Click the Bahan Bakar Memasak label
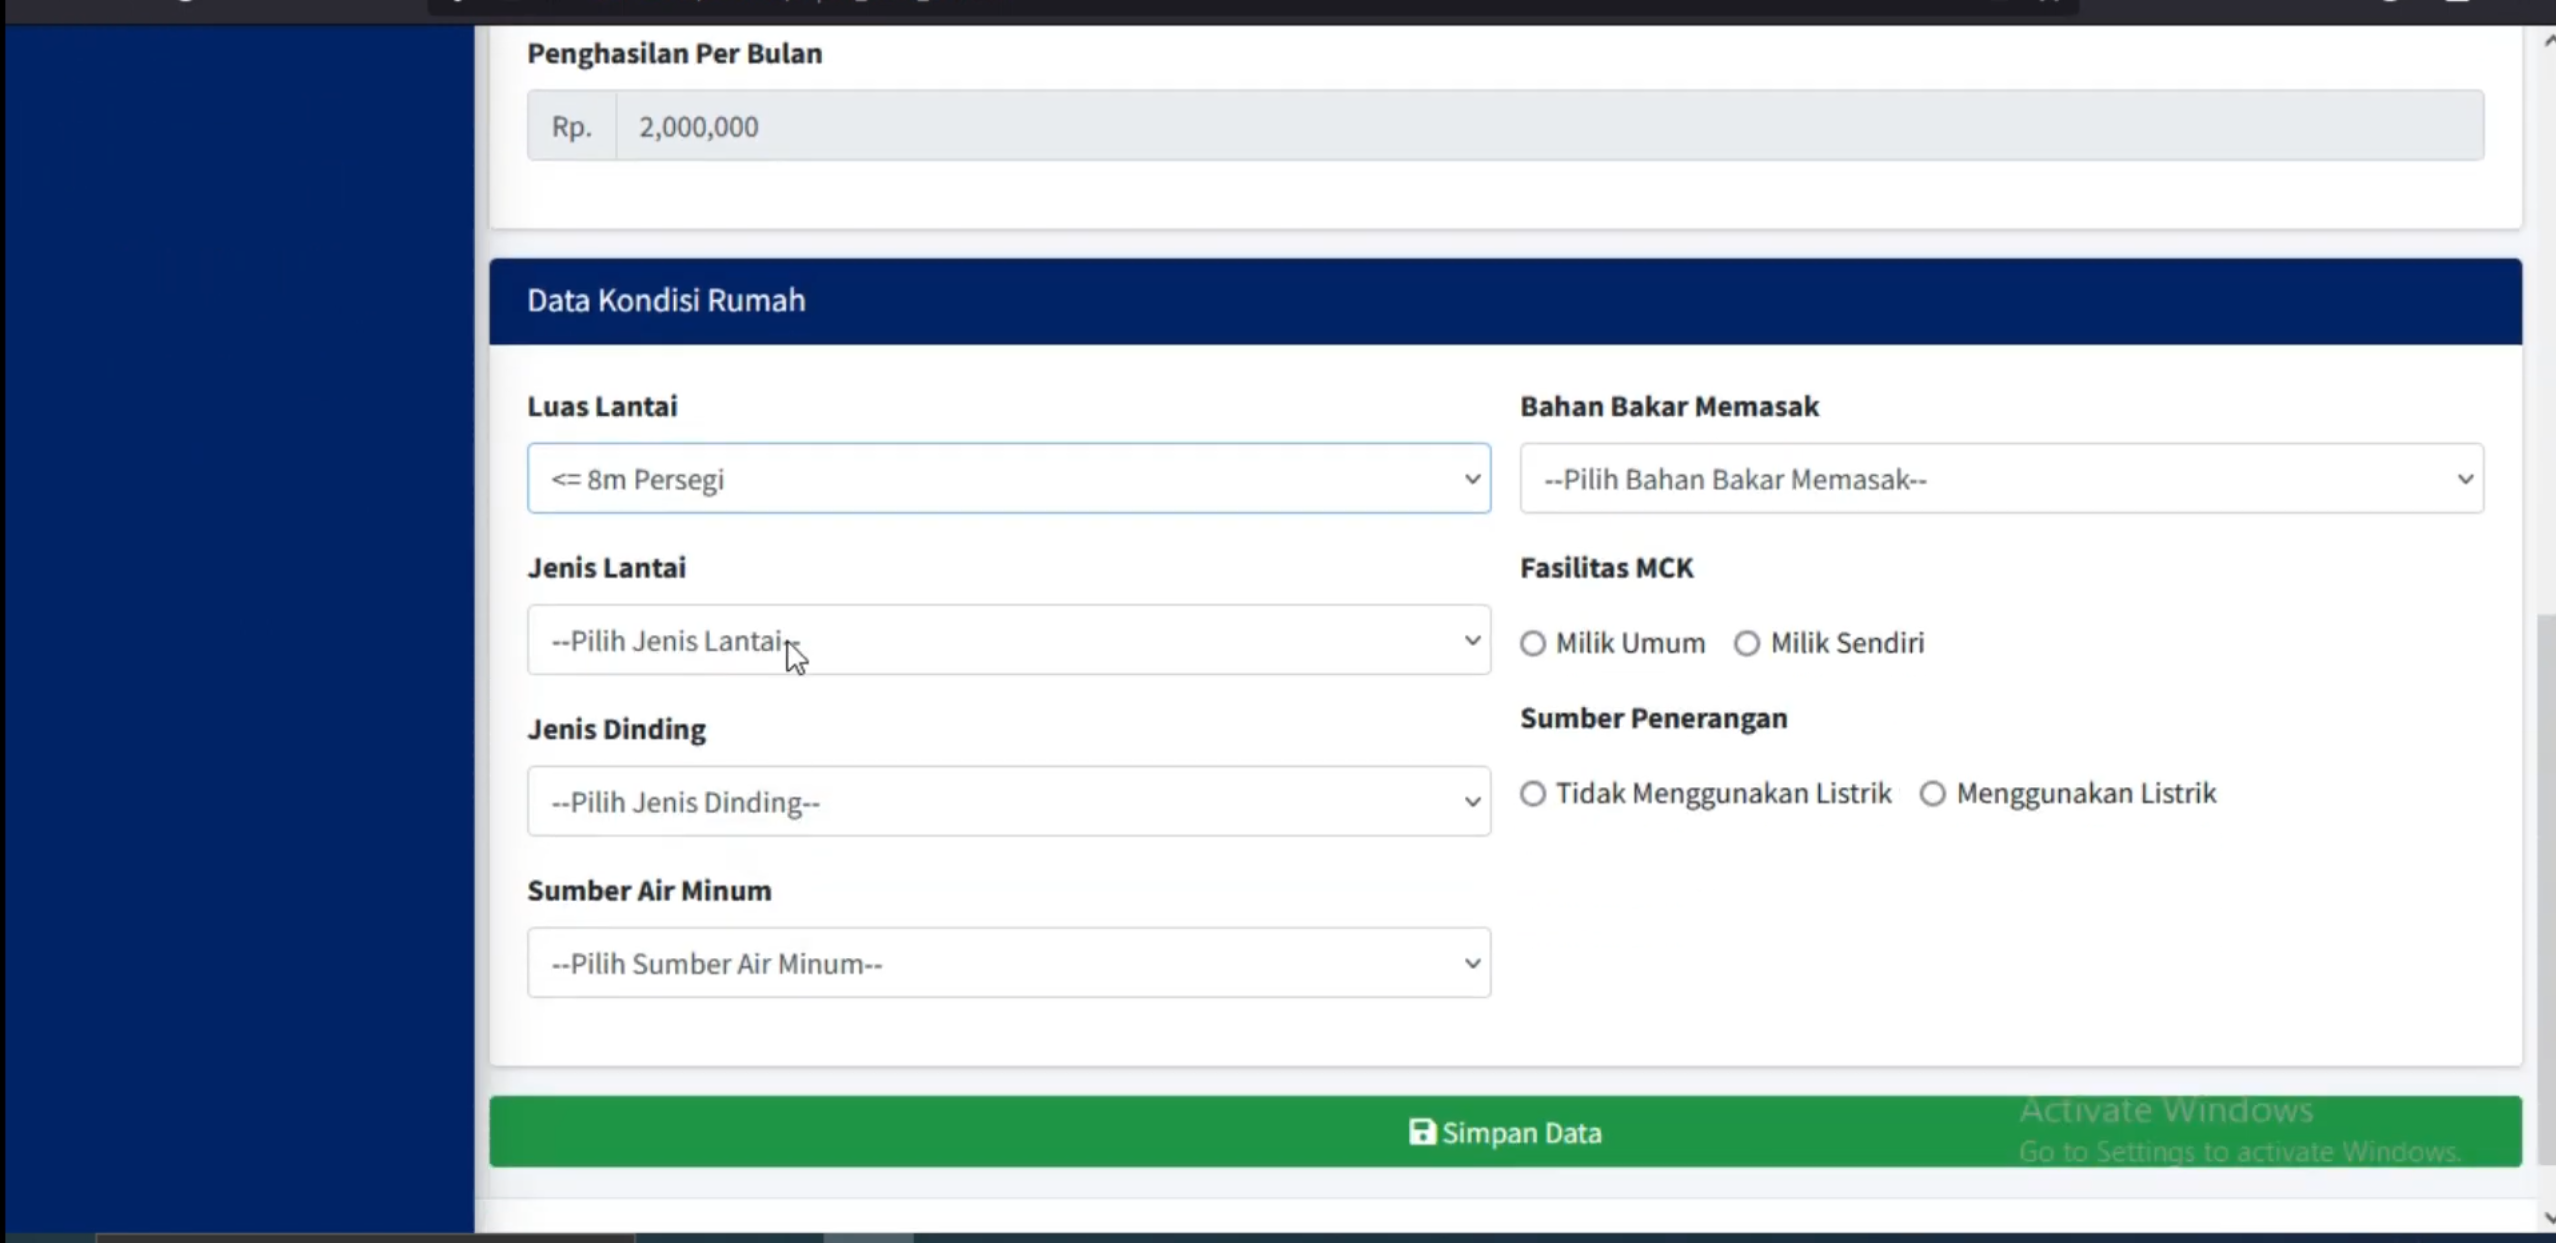Screen dimensions: 2556x1243 tap(1669, 406)
